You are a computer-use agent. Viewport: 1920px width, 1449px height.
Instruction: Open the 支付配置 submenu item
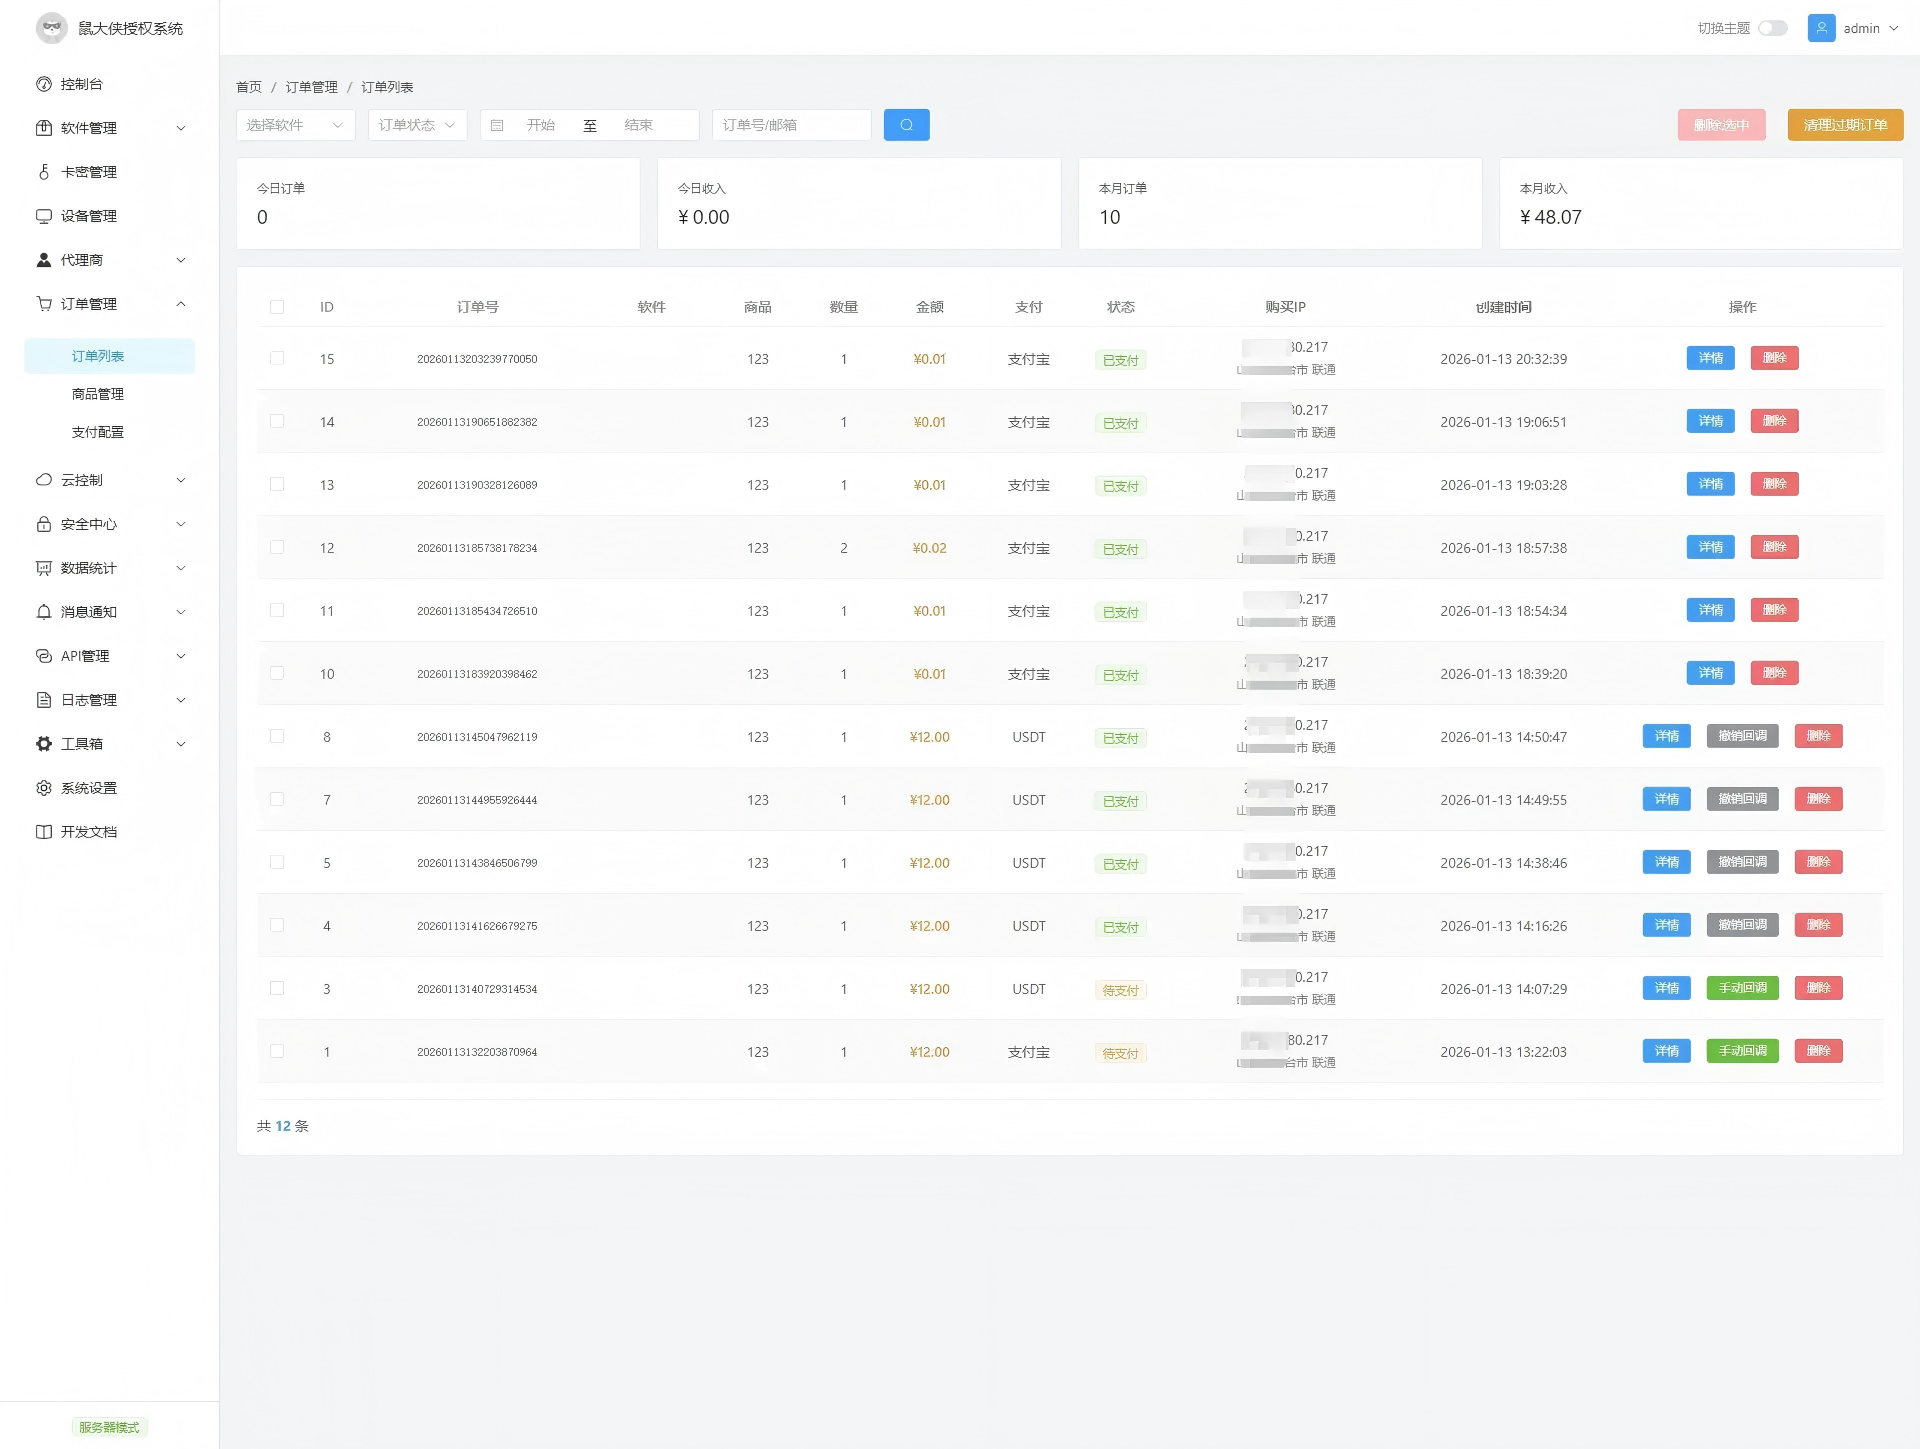coord(98,432)
